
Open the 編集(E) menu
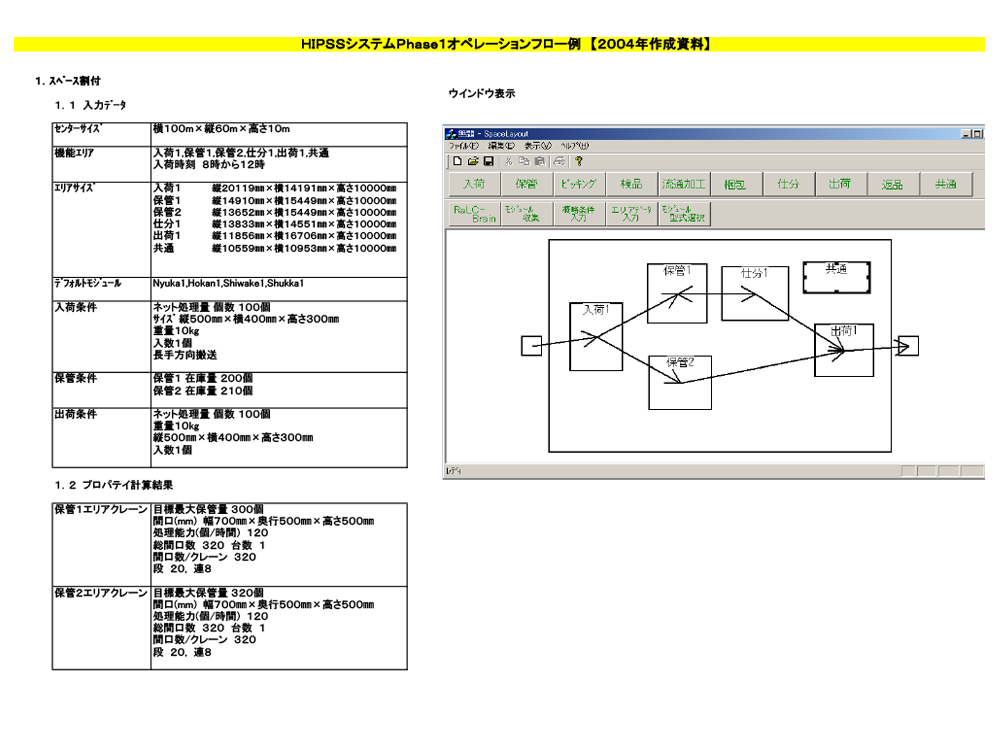point(501,146)
